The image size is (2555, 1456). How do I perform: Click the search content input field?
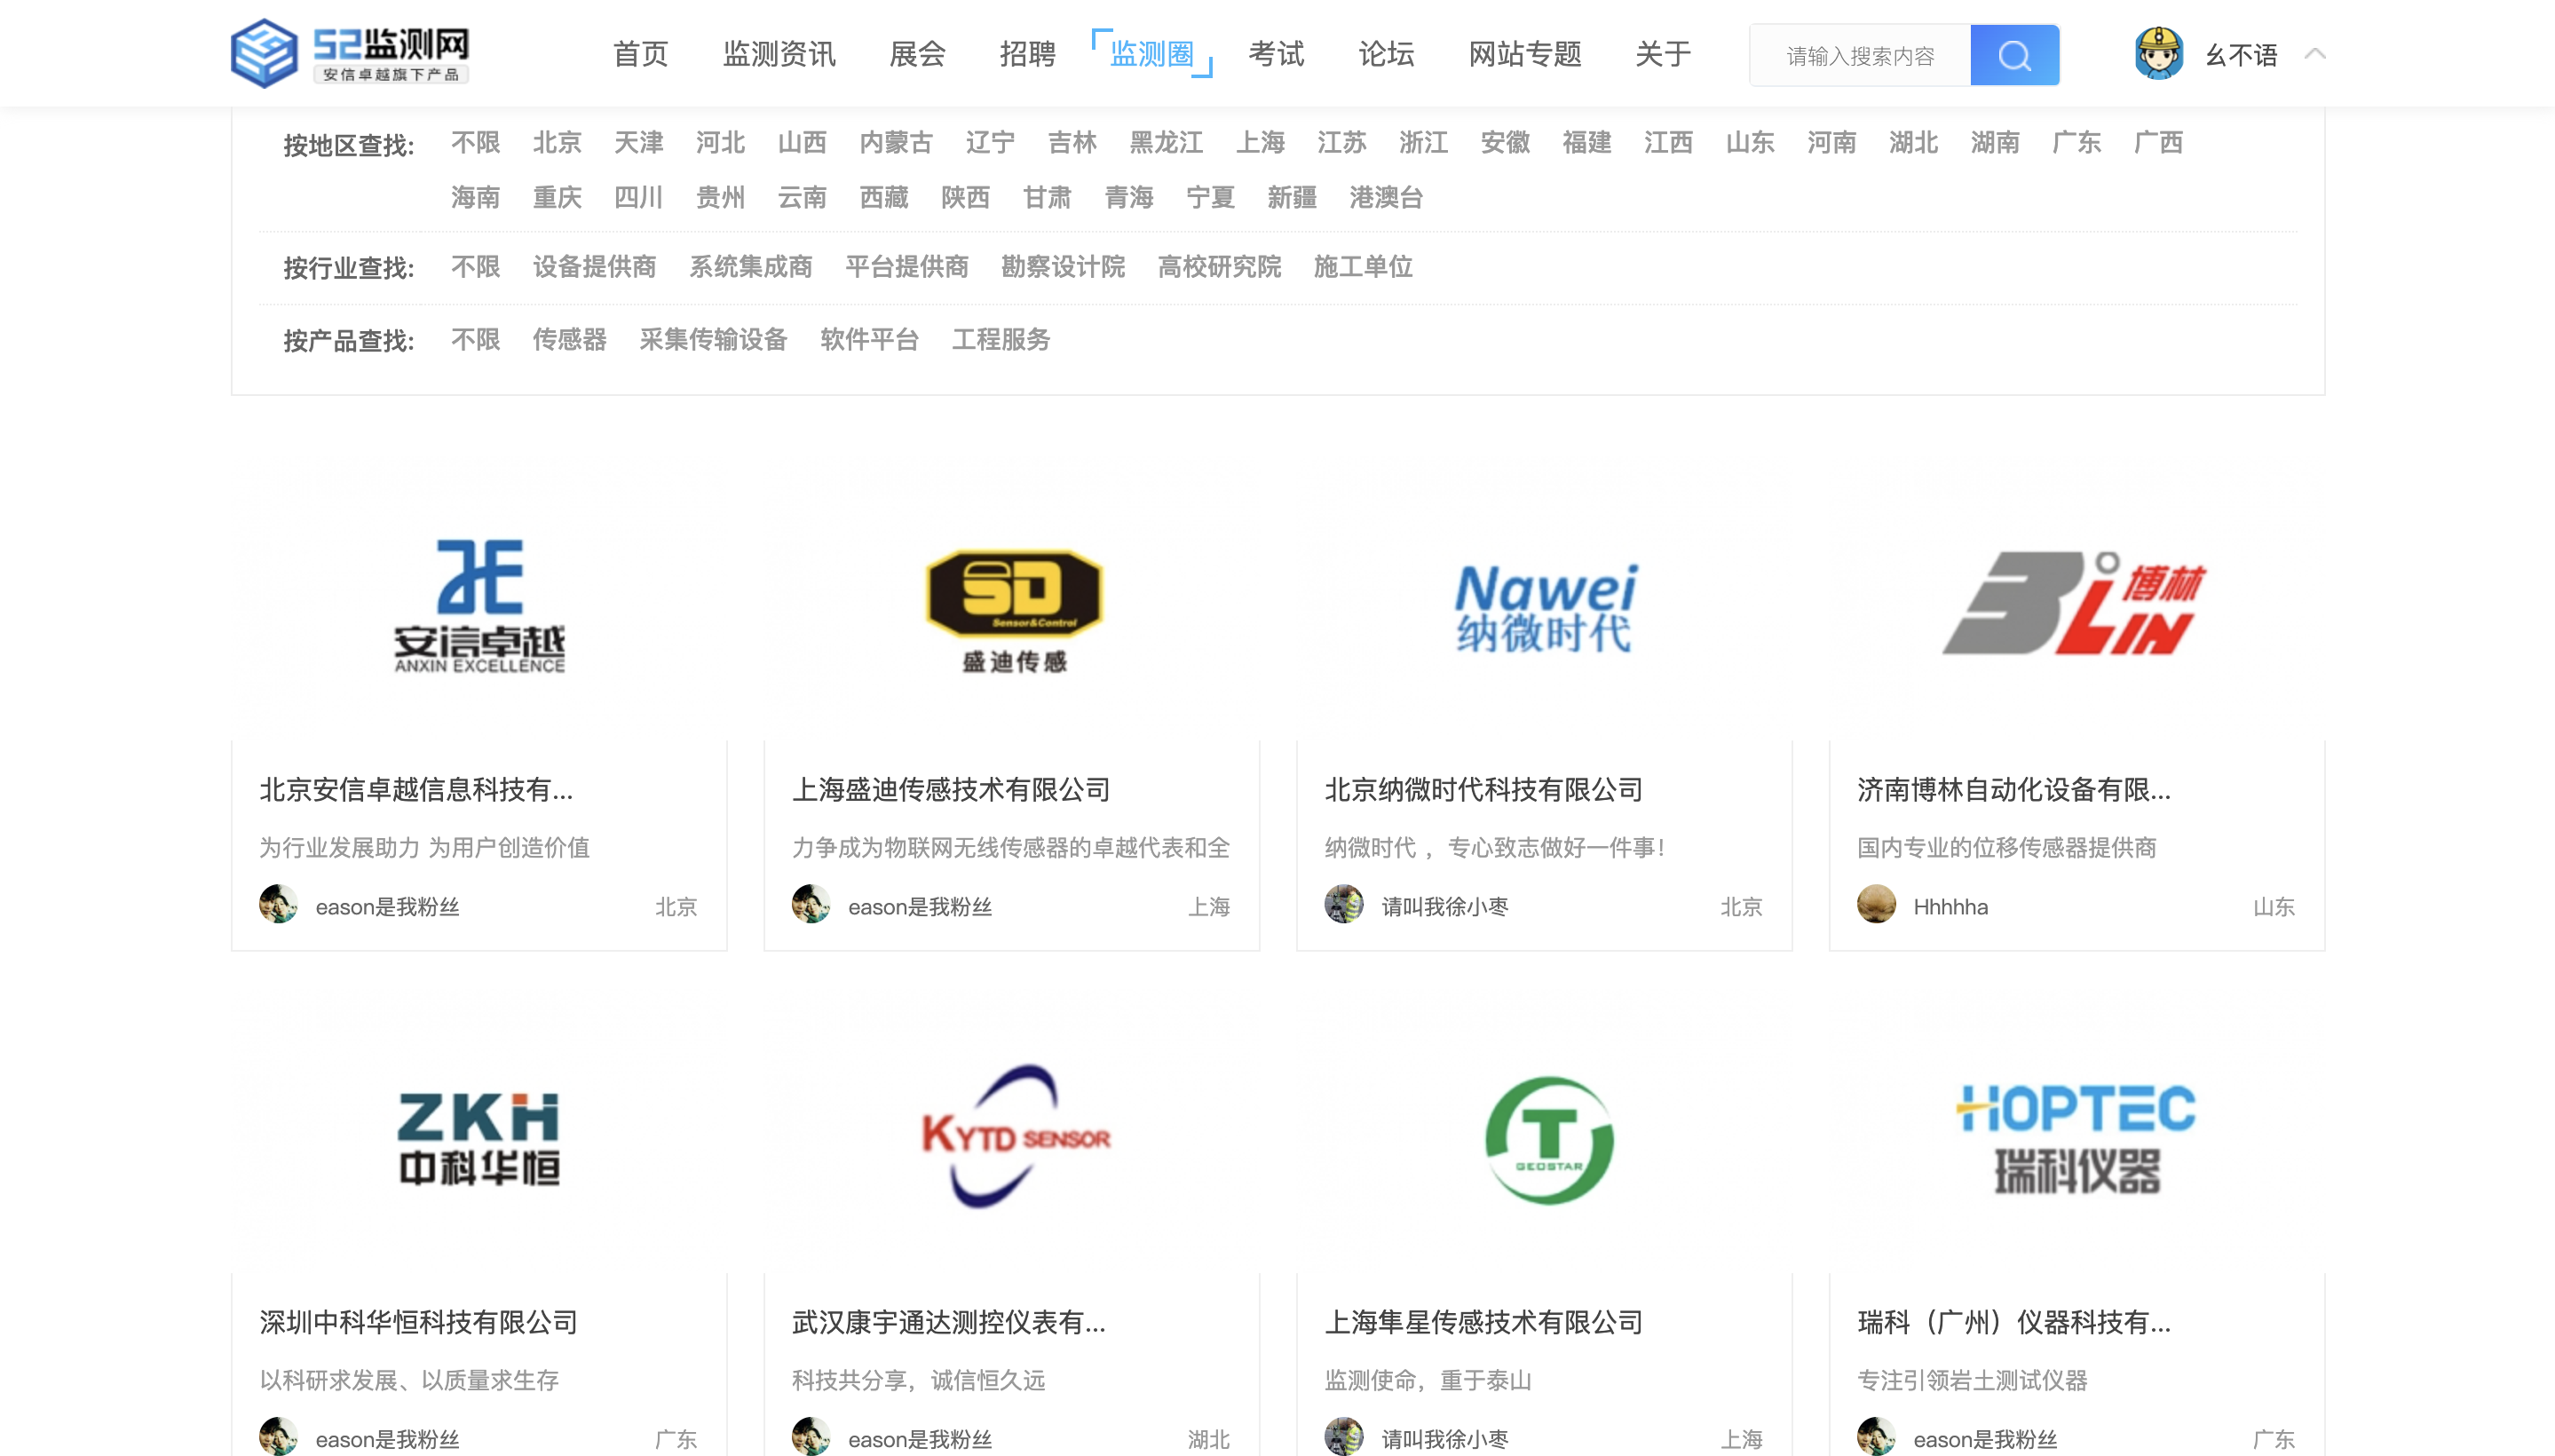tap(1859, 55)
